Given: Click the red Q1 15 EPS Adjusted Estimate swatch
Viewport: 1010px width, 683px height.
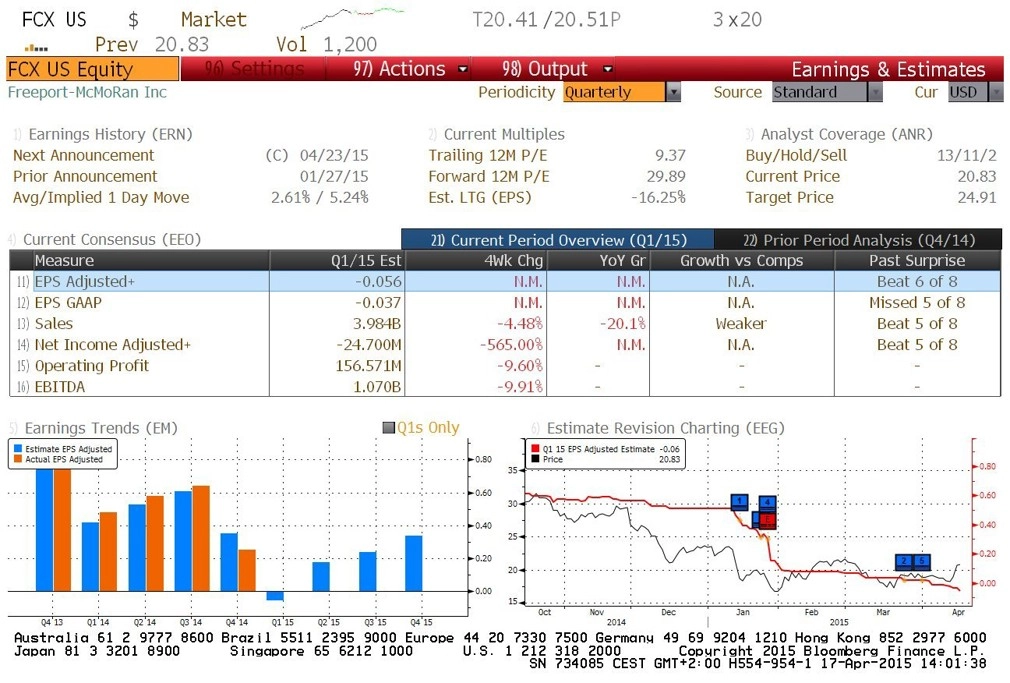Looking at the screenshot, I should (x=535, y=448).
